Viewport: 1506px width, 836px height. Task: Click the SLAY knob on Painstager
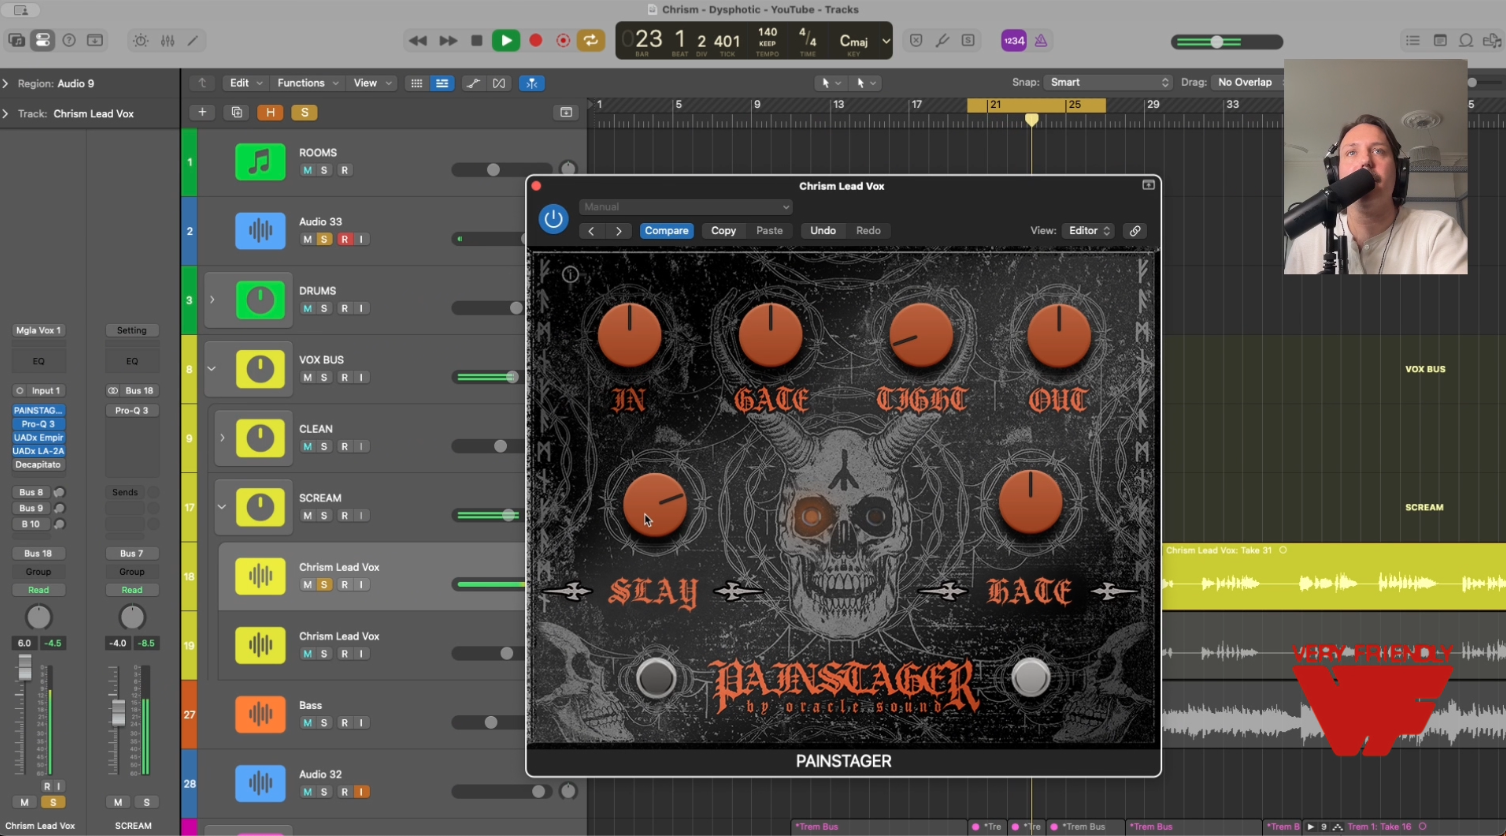(x=655, y=504)
